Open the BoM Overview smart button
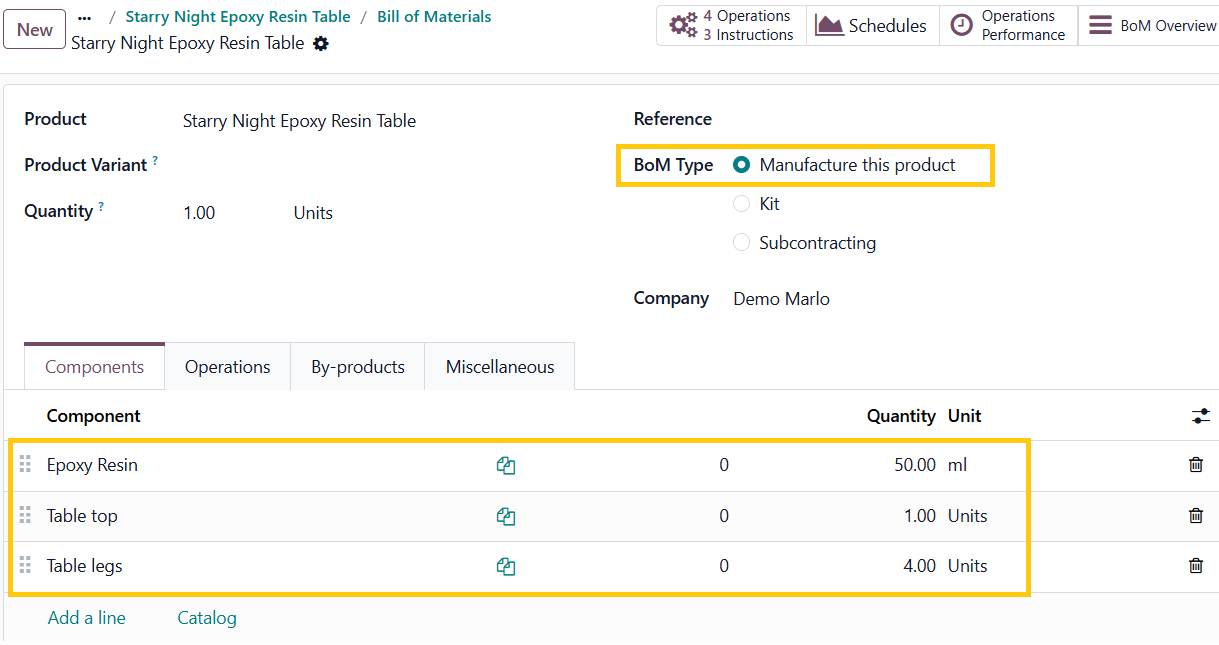 coord(1150,26)
